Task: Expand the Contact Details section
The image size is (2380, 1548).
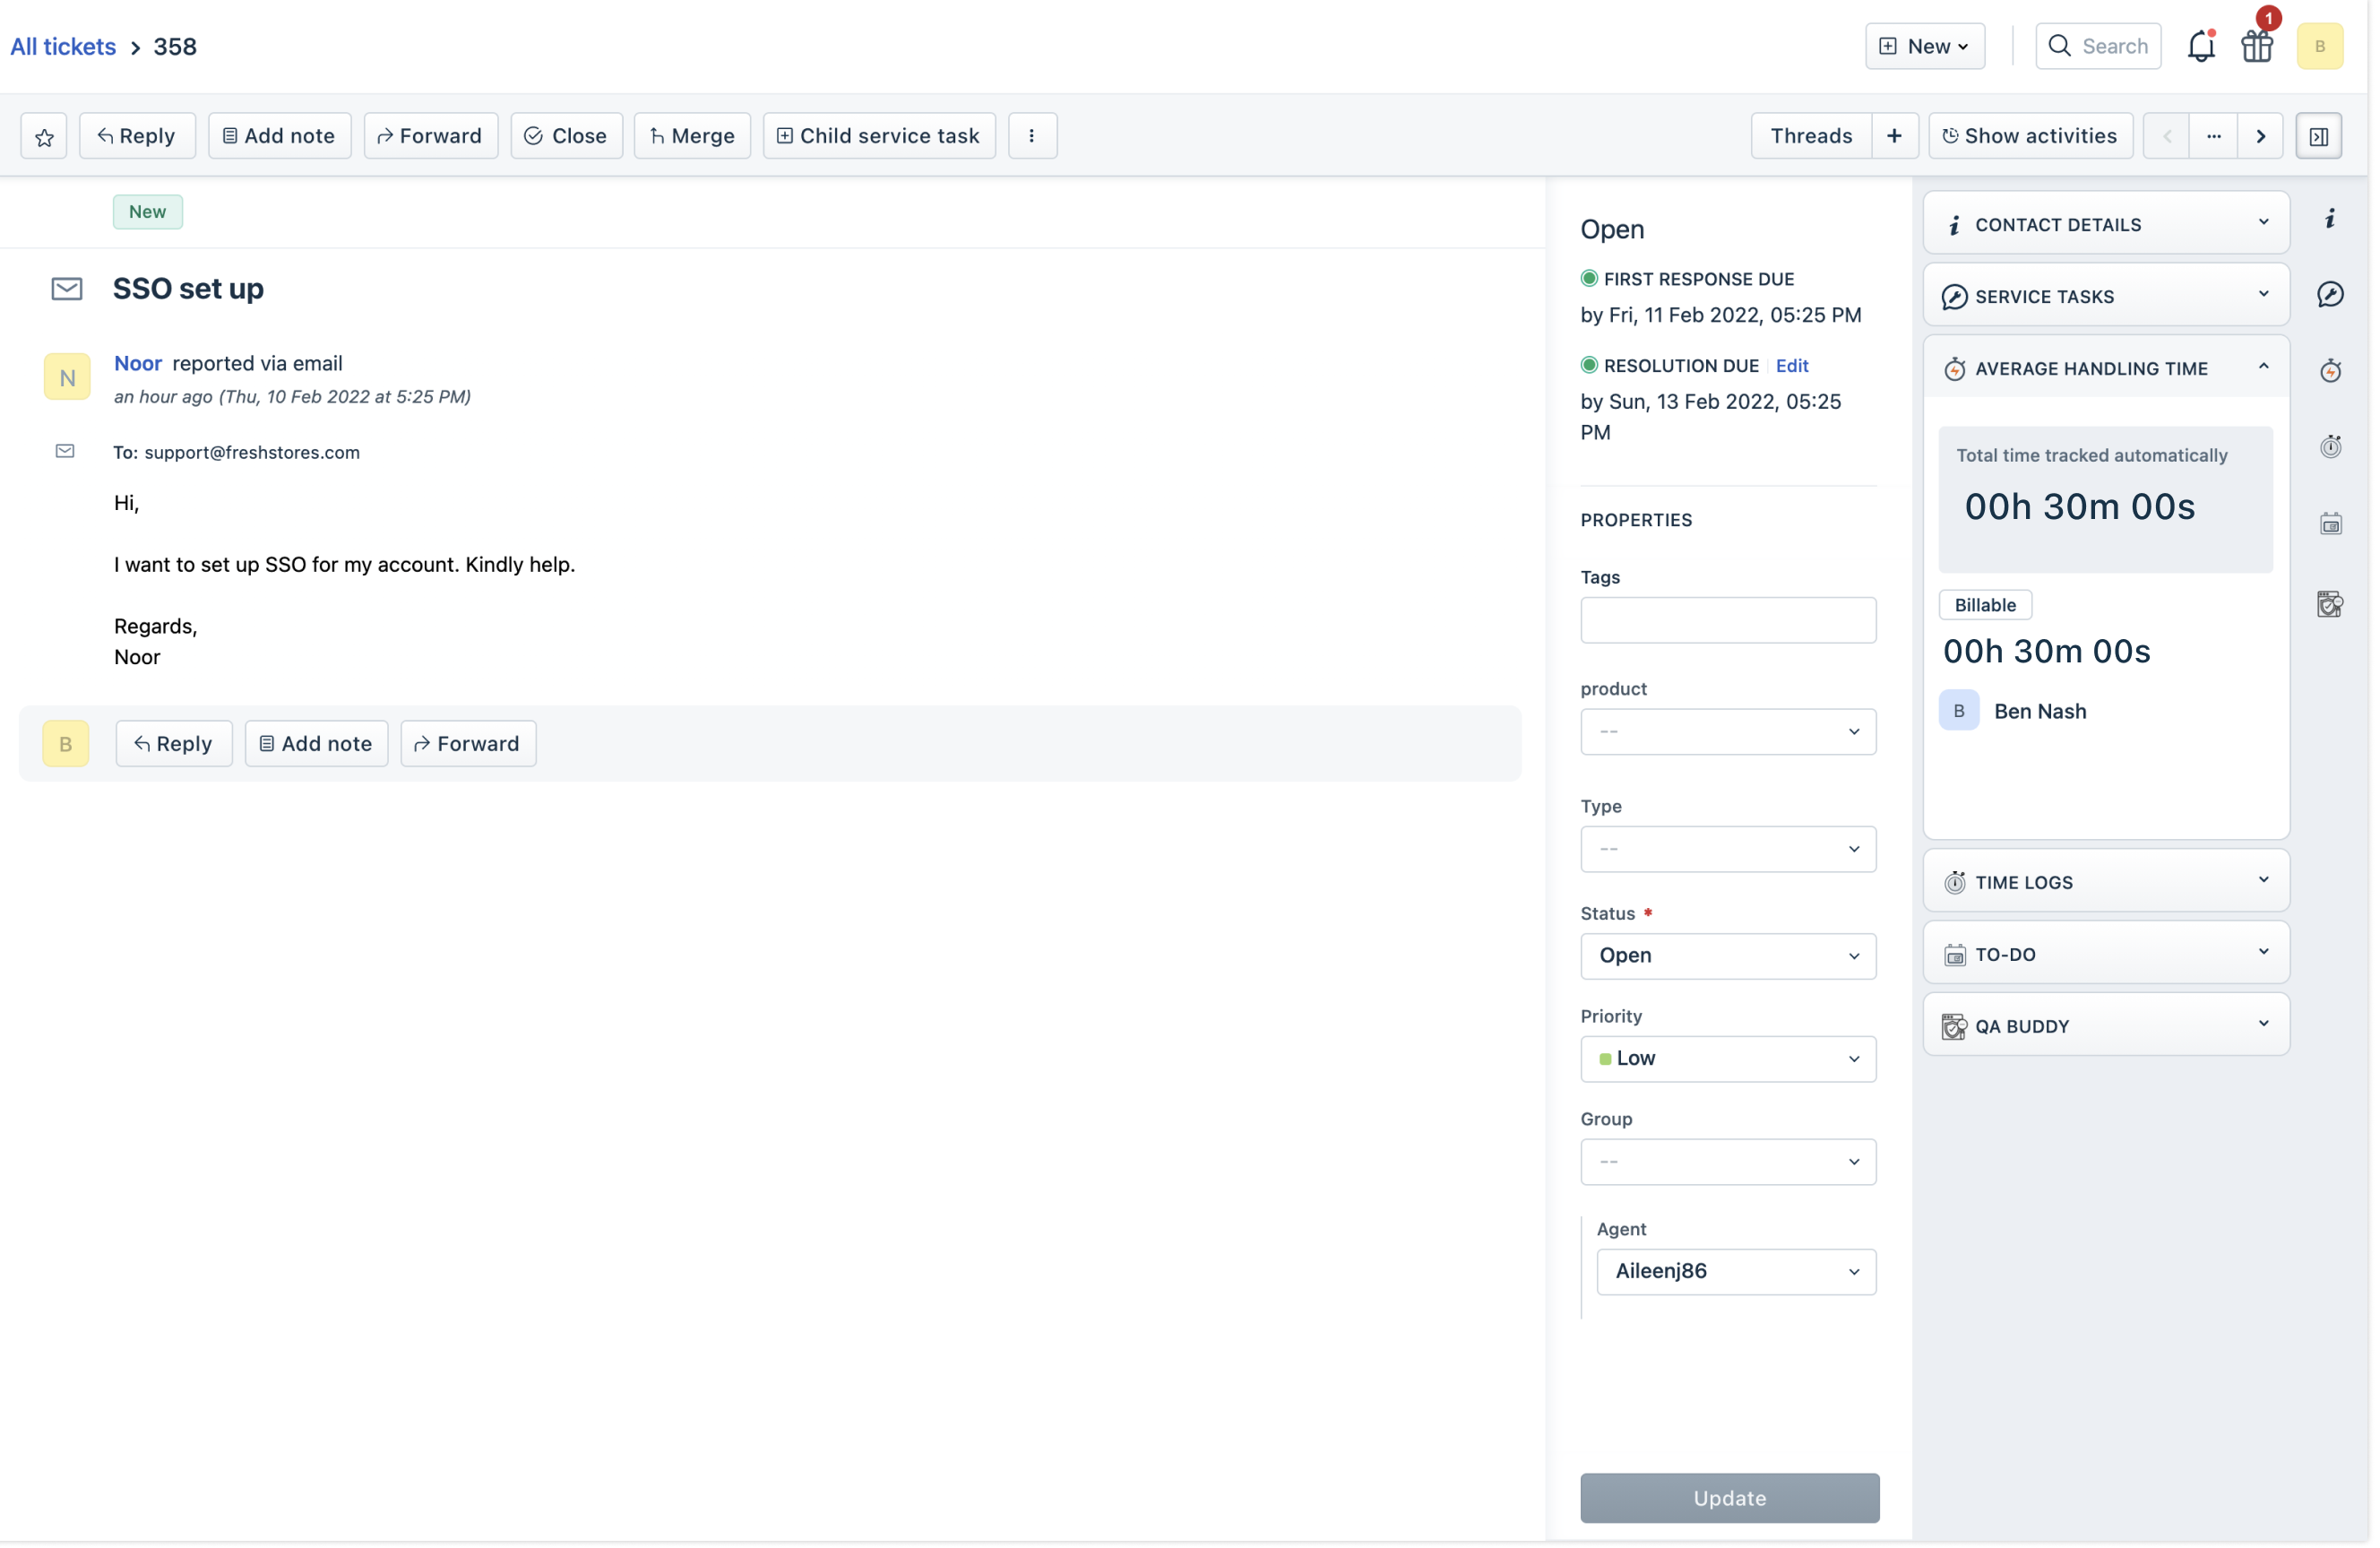Action: [2263, 224]
